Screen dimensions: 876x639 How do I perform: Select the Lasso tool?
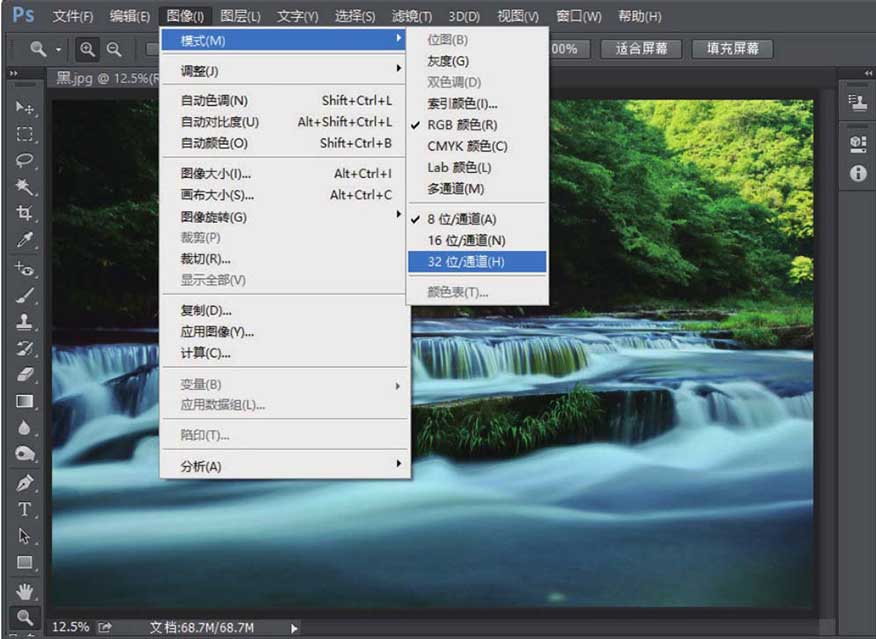(25, 160)
